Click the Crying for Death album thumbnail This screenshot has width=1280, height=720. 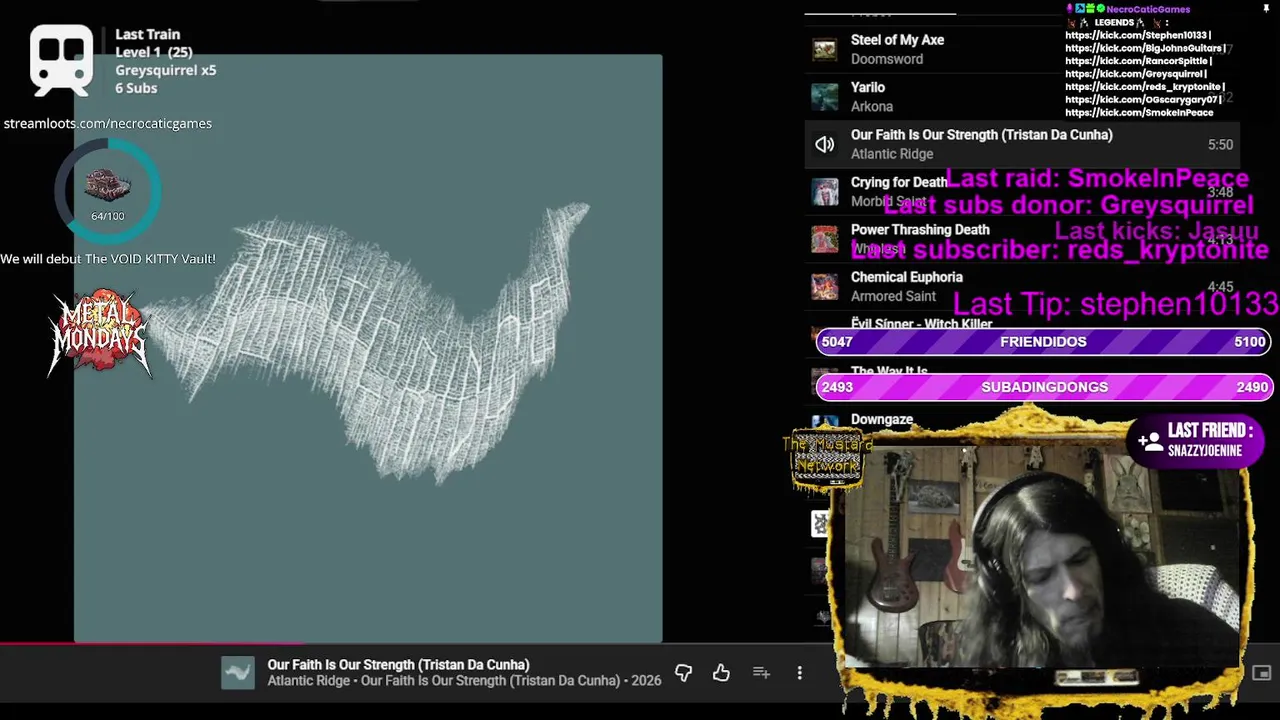(x=824, y=192)
